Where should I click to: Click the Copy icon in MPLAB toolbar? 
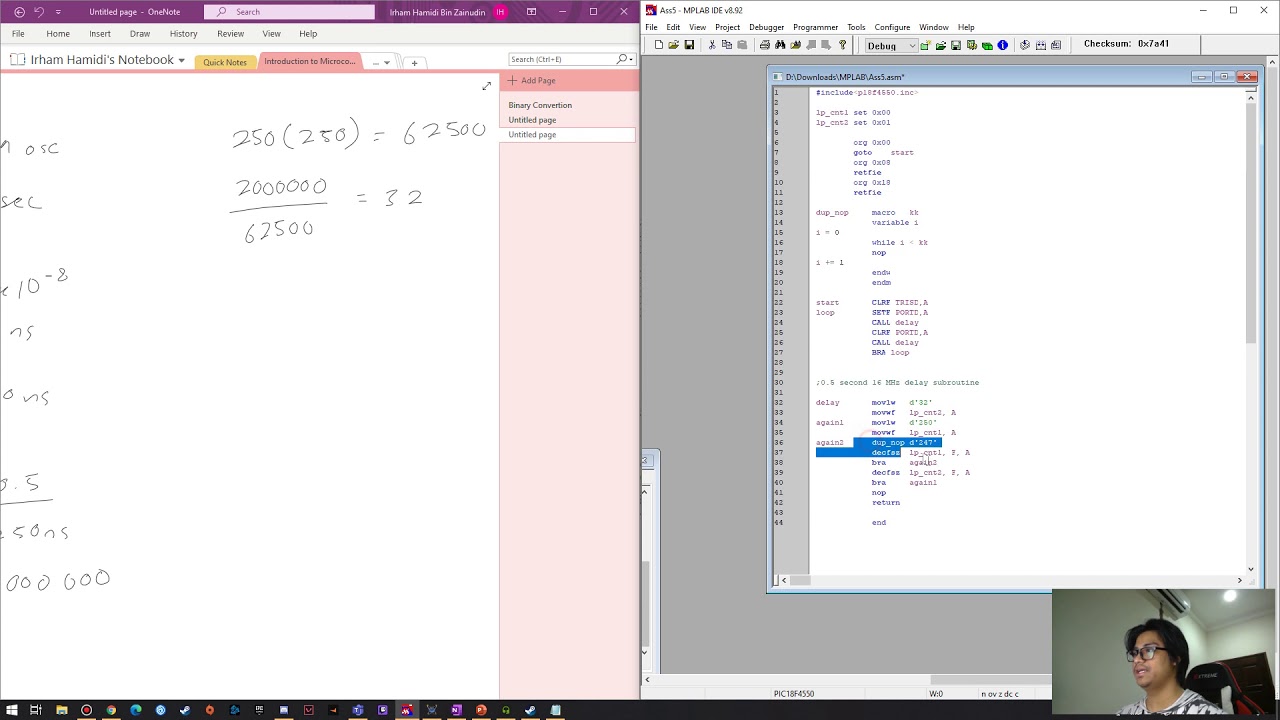[x=727, y=45]
